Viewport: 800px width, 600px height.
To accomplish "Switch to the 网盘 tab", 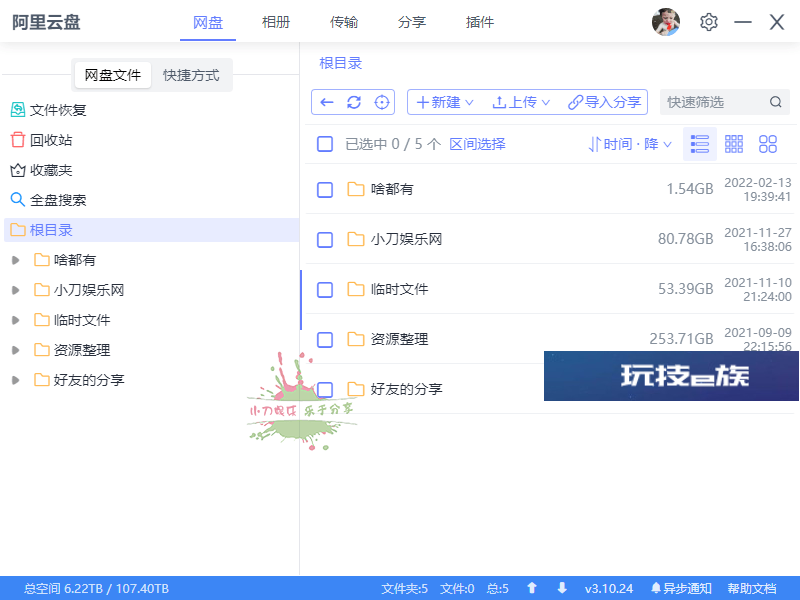I will pos(208,22).
